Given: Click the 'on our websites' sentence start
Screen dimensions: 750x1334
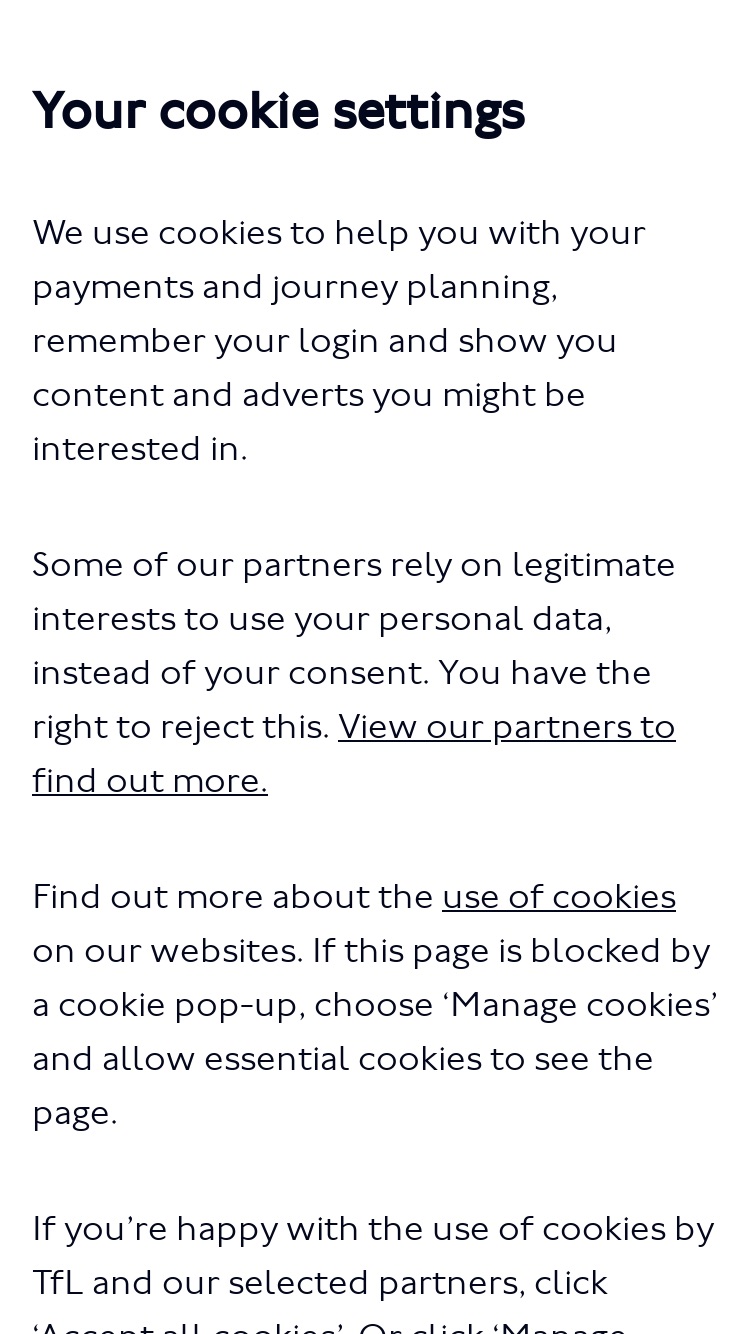Looking at the screenshot, I should pos(167,950).
